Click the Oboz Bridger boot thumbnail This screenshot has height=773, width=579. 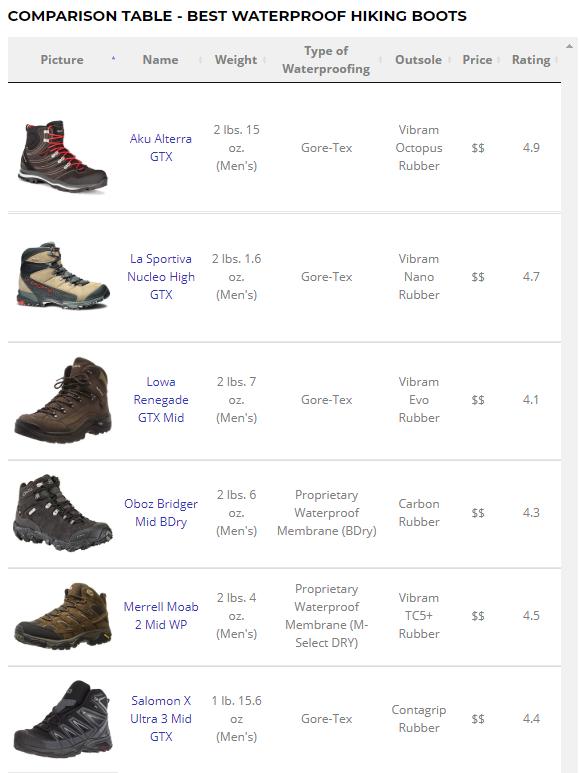[63, 513]
